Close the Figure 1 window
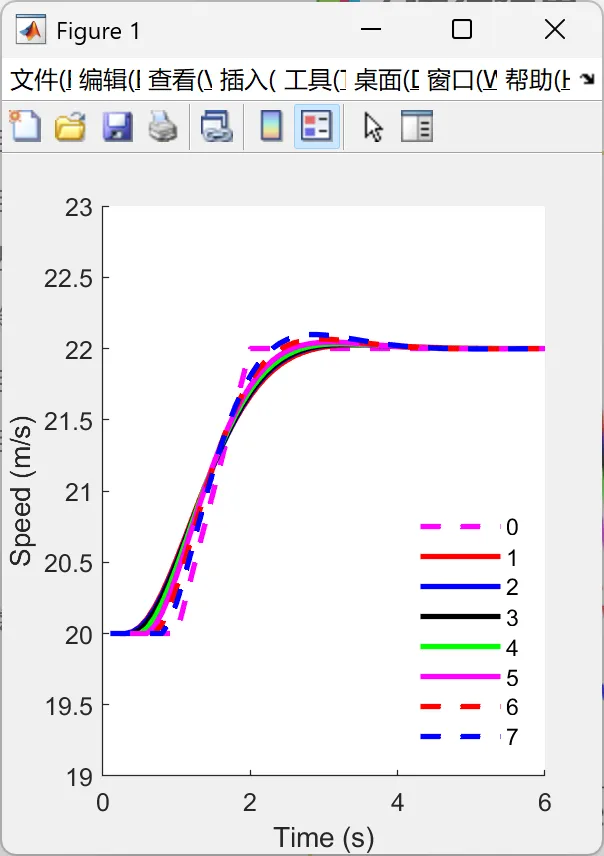The width and height of the screenshot is (604, 856). [x=555, y=29]
